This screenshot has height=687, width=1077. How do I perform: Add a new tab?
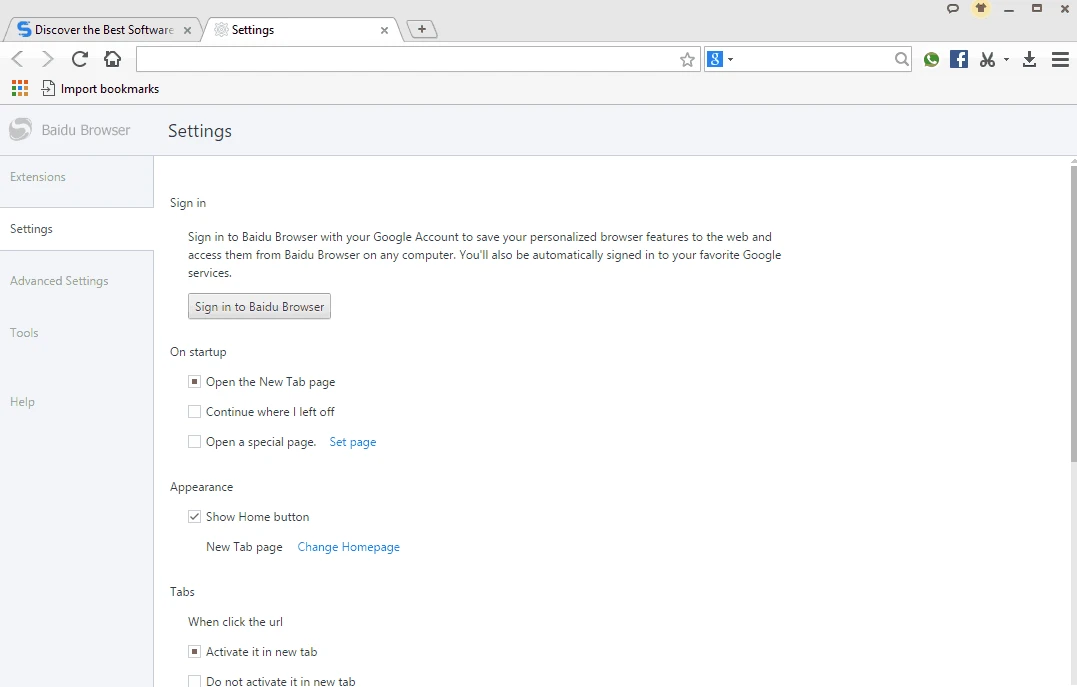[422, 29]
